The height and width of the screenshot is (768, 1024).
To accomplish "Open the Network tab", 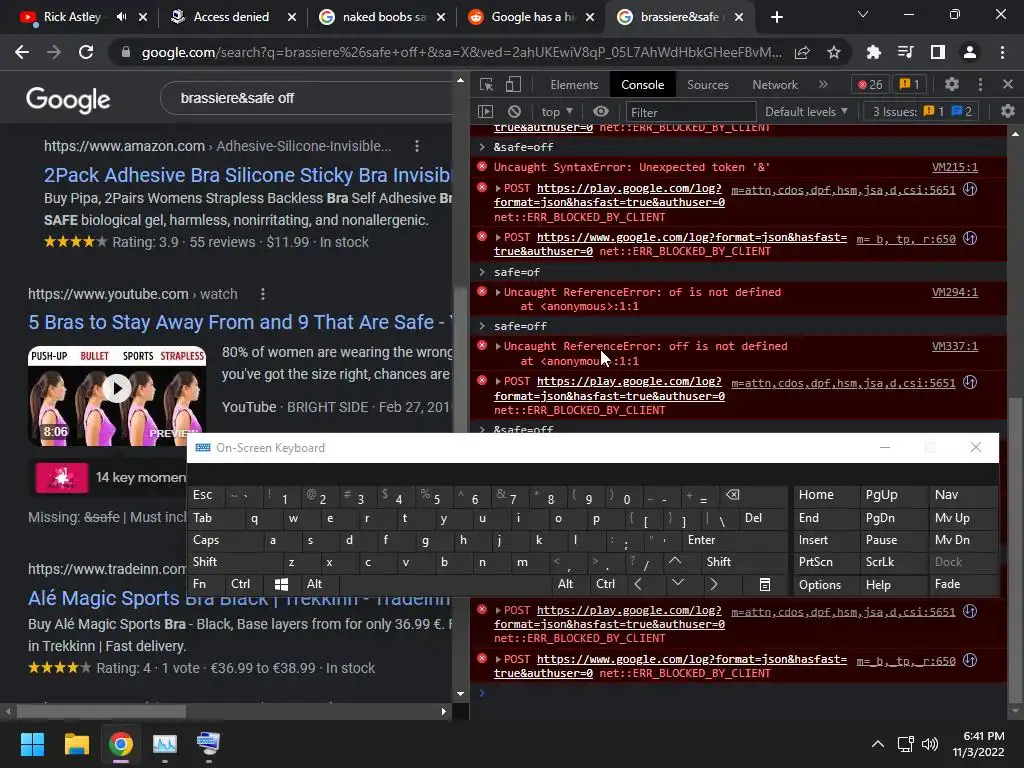I will coord(775,85).
